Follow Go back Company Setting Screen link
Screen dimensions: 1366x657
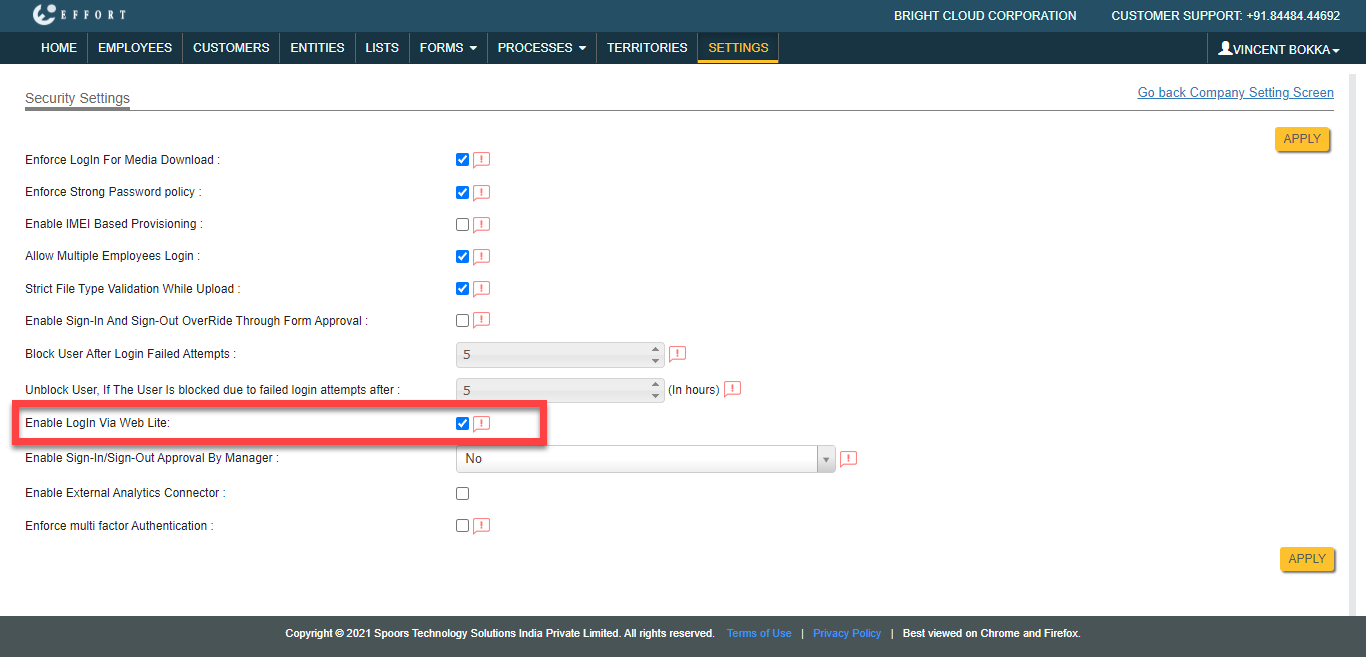coord(1235,93)
